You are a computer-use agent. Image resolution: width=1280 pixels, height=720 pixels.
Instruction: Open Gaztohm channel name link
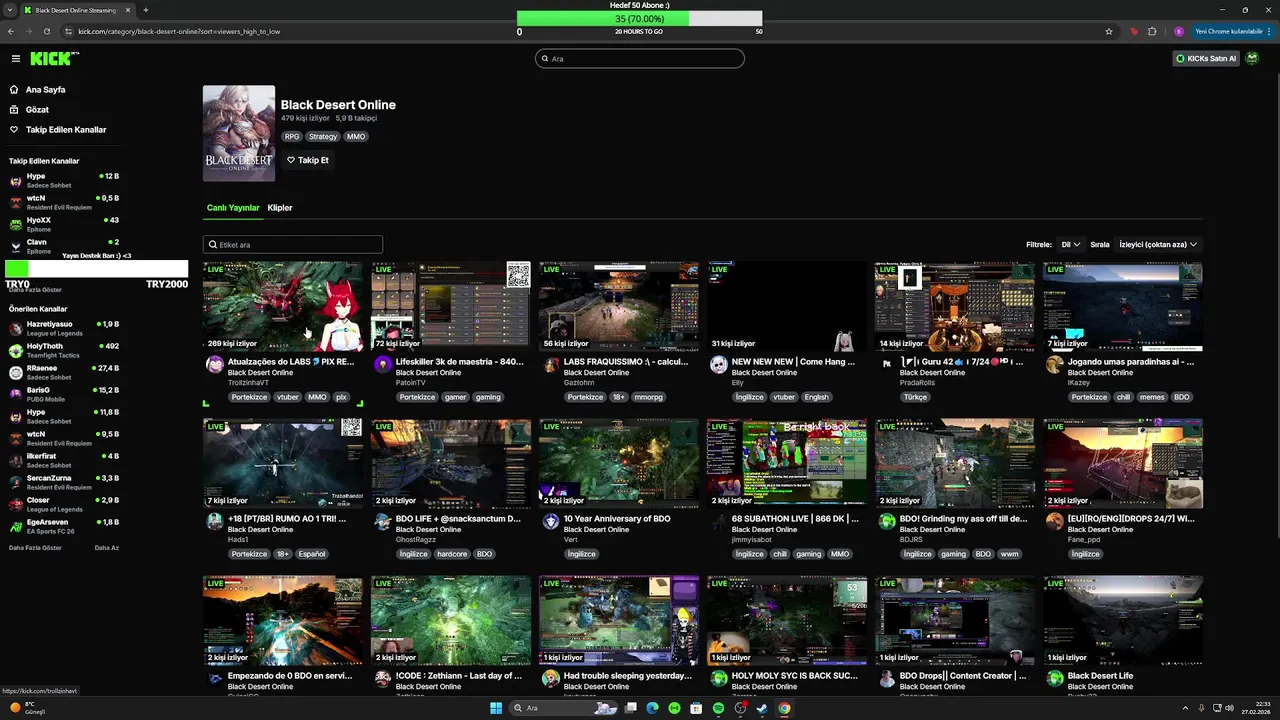click(x=579, y=383)
